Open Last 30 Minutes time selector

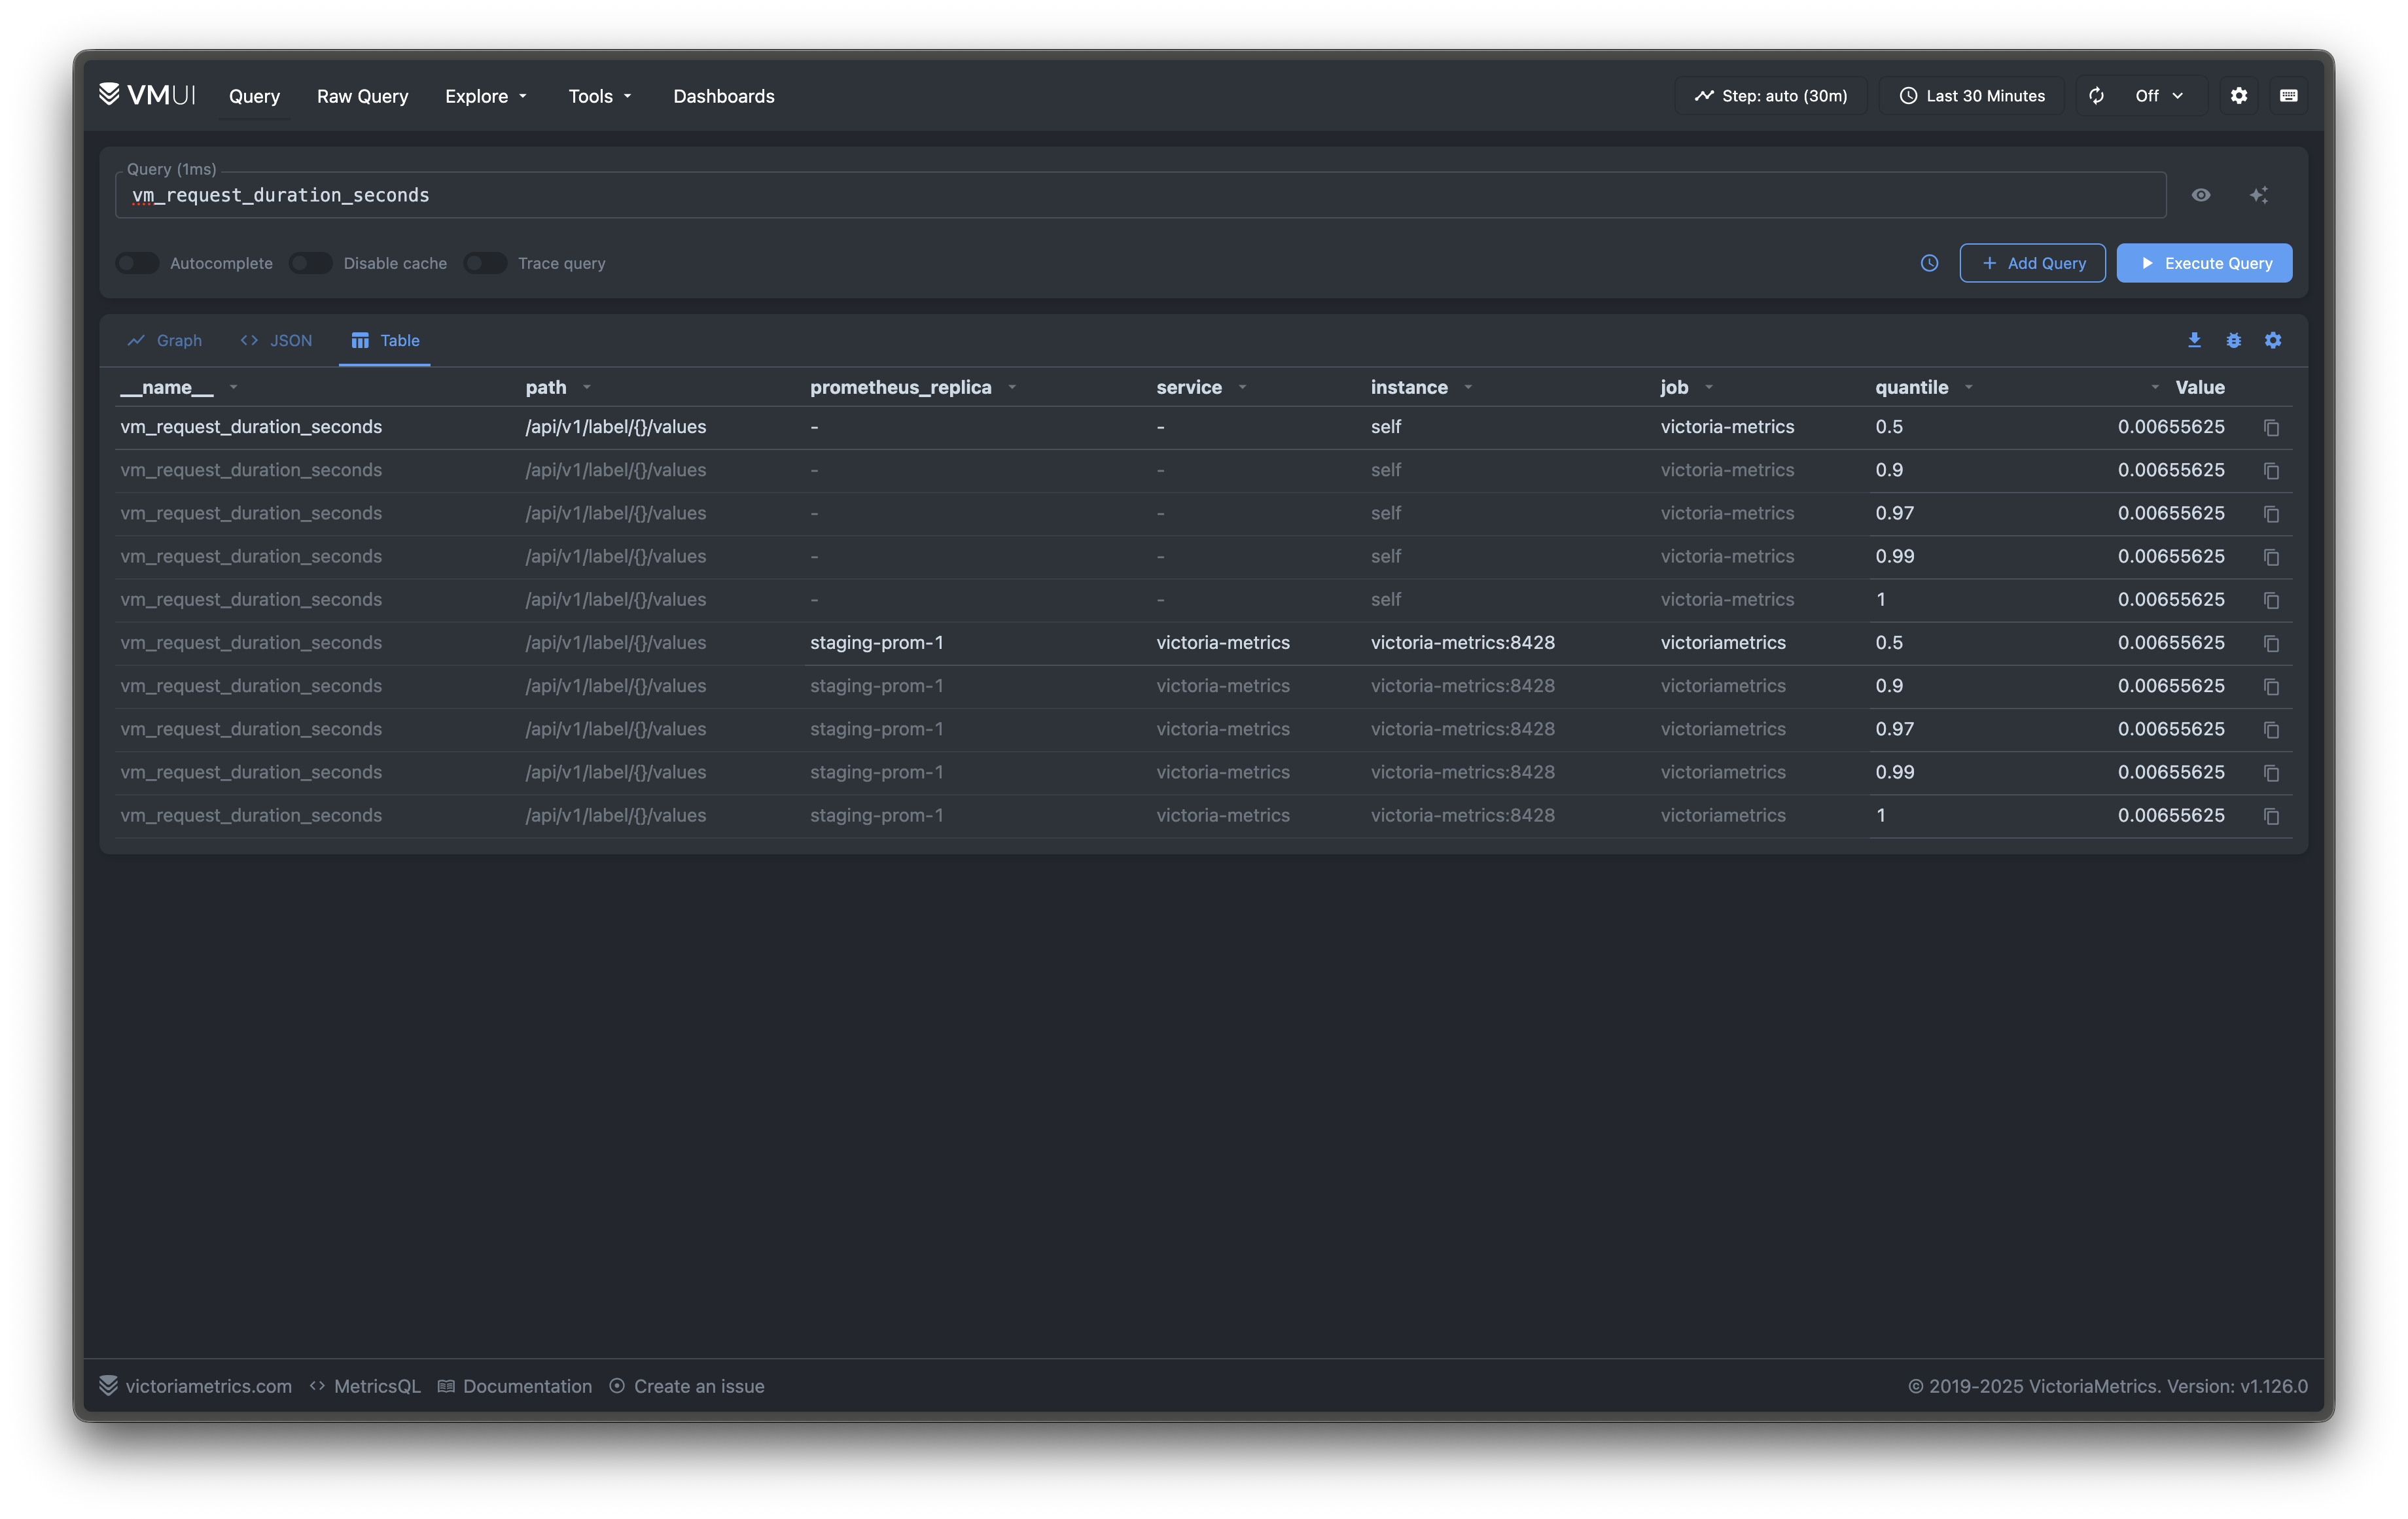(1972, 96)
